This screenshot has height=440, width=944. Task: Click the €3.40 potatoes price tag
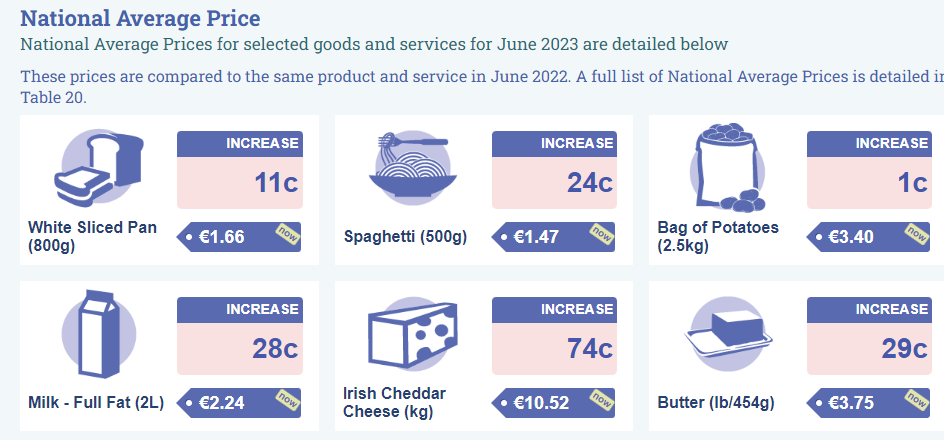(868, 237)
